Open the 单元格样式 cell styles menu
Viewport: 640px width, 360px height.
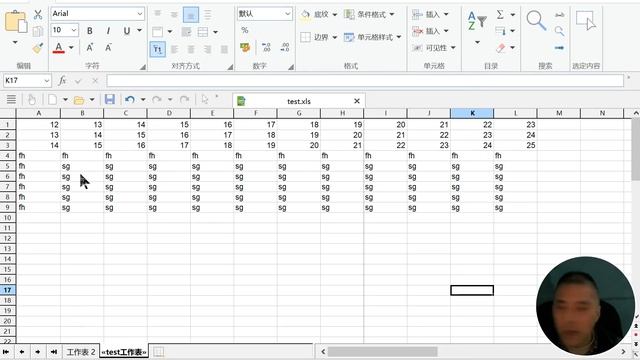373,37
